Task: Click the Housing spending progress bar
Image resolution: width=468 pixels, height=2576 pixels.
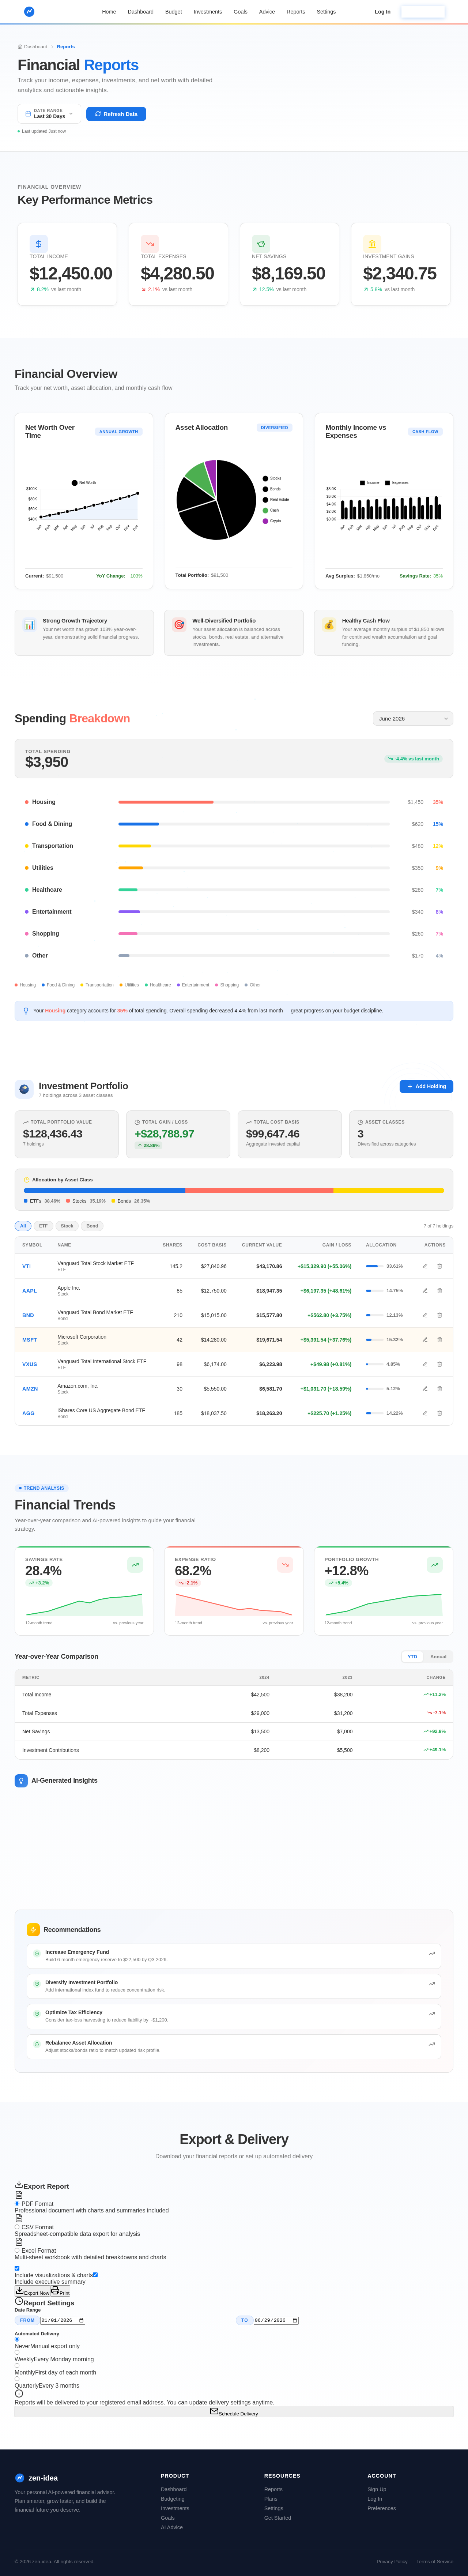Action: [254, 802]
